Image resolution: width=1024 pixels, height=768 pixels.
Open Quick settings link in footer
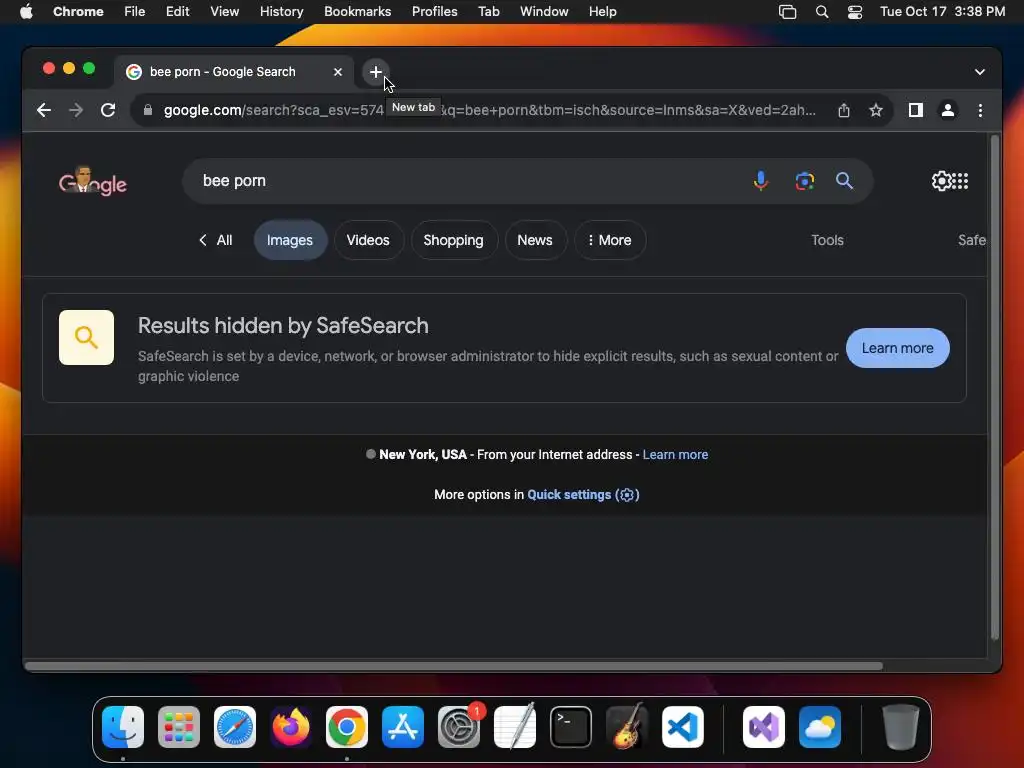[583, 495]
